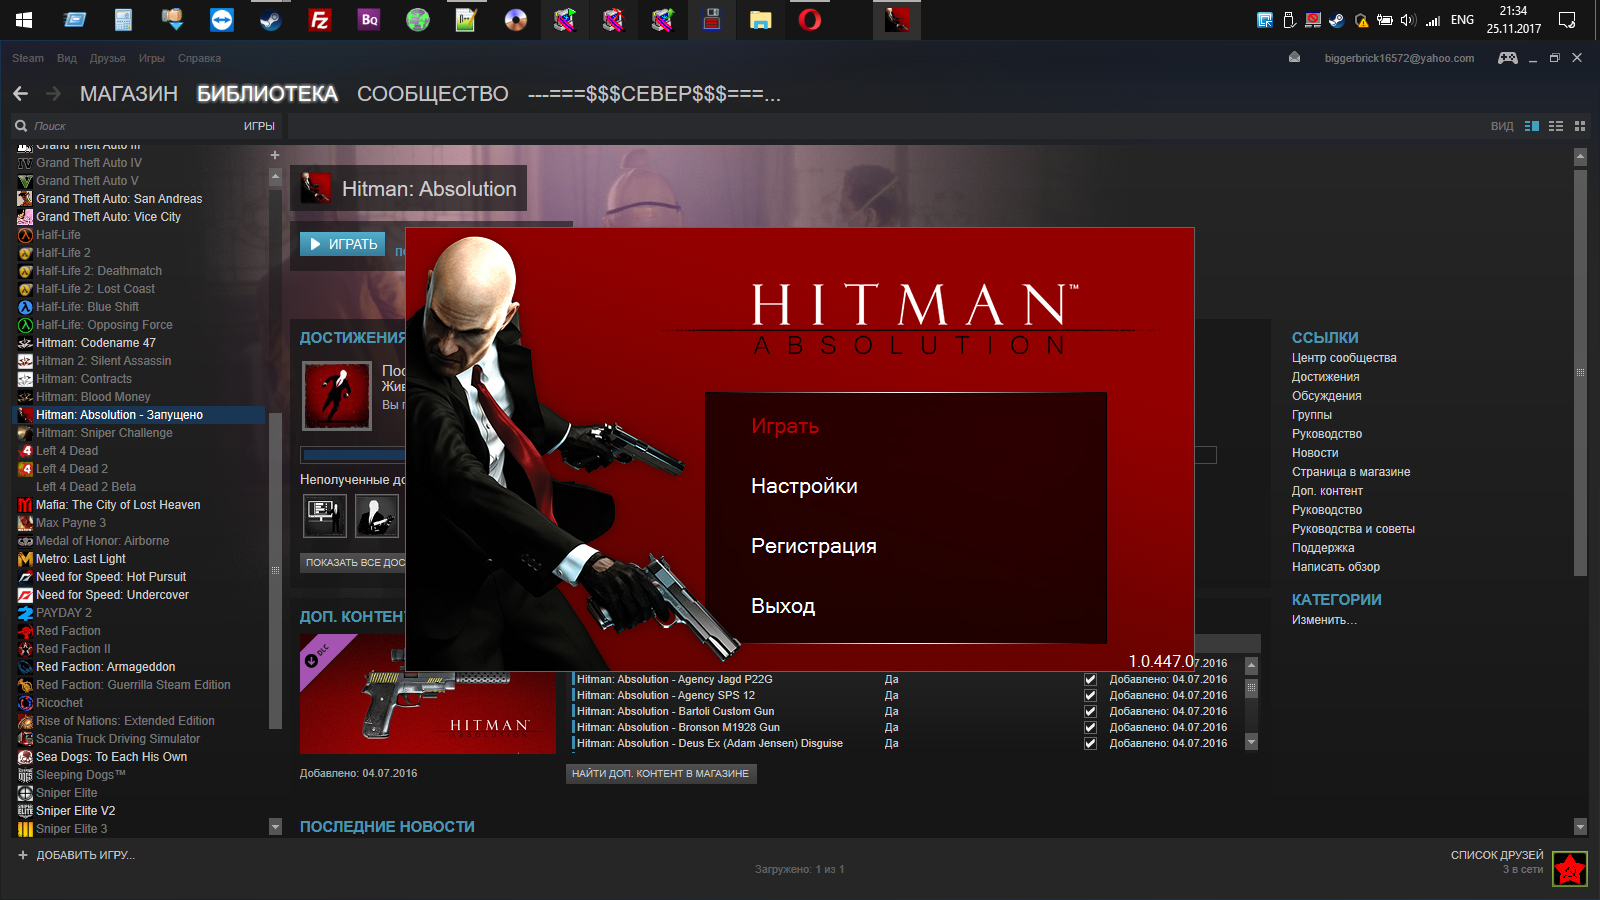Open the ИГРЫ library filter dropdown
1600x900 pixels.
(x=259, y=126)
